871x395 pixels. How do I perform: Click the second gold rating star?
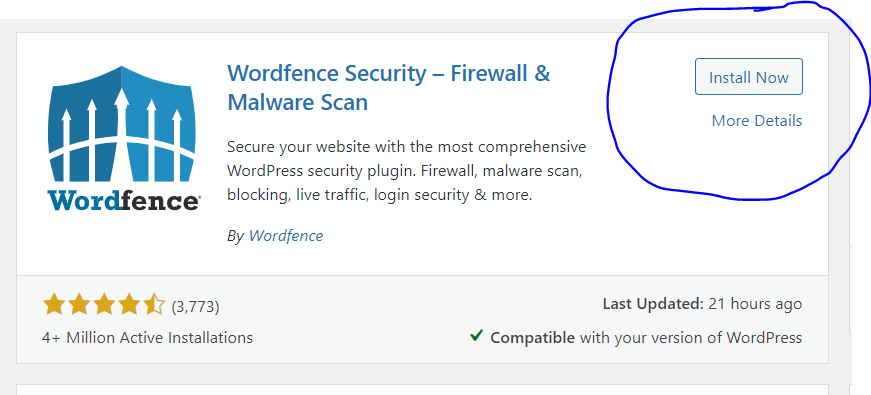tap(79, 305)
